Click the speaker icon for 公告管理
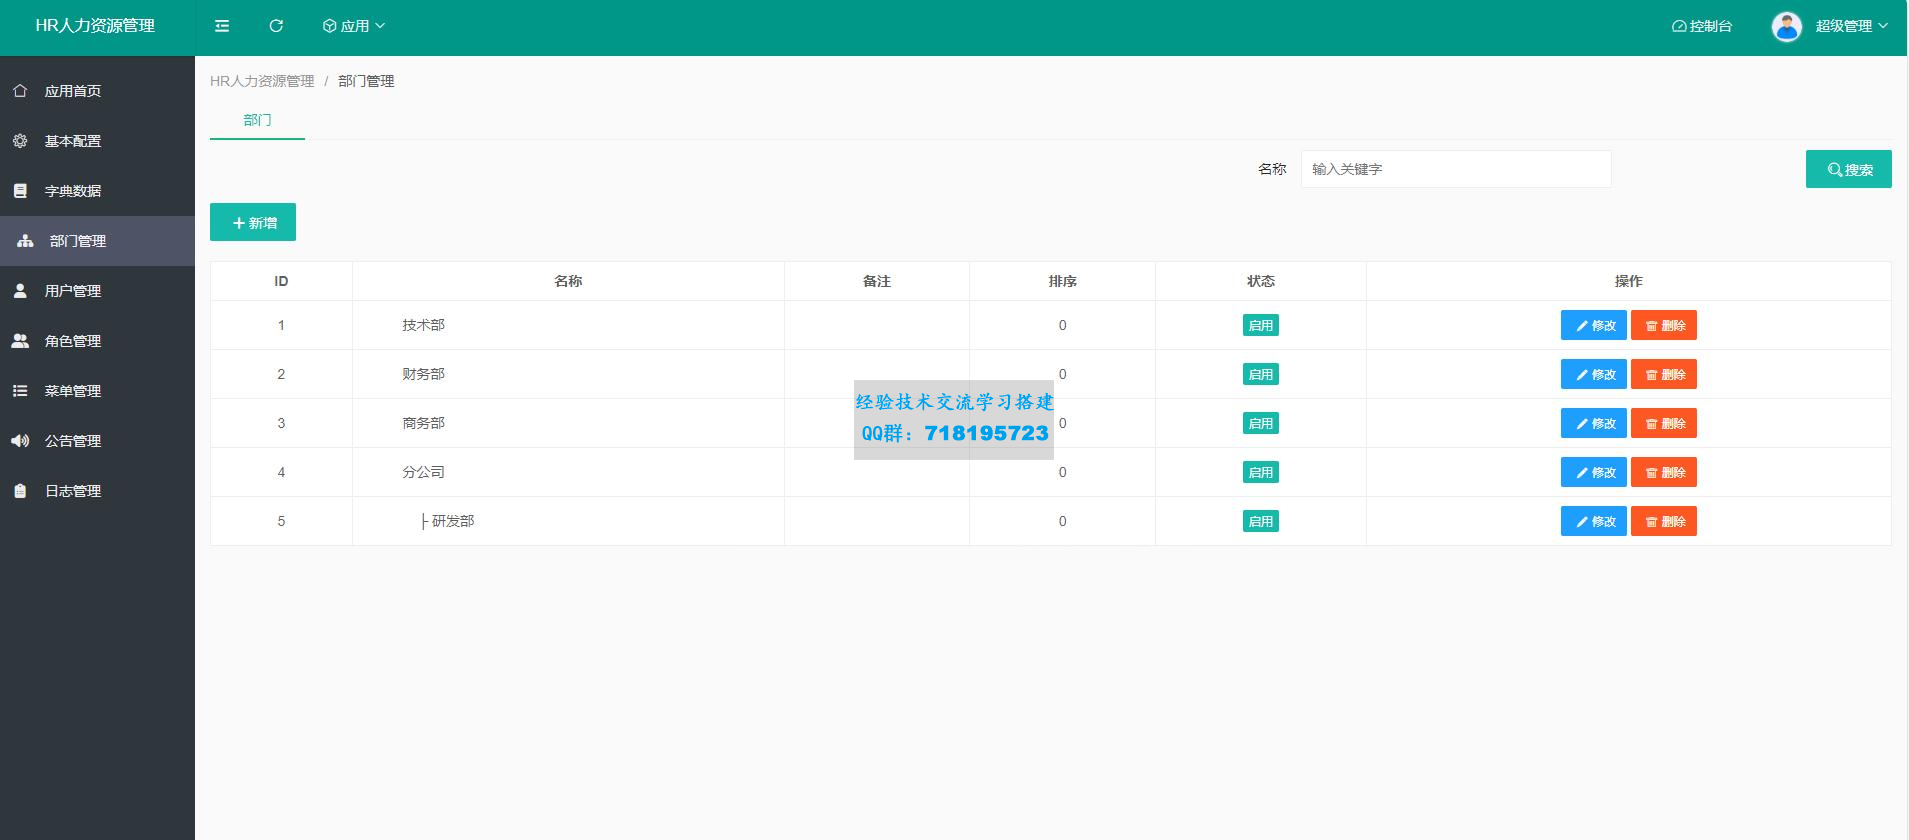This screenshot has height=840, width=1909. pyautogui.click(x=20, y=441)
